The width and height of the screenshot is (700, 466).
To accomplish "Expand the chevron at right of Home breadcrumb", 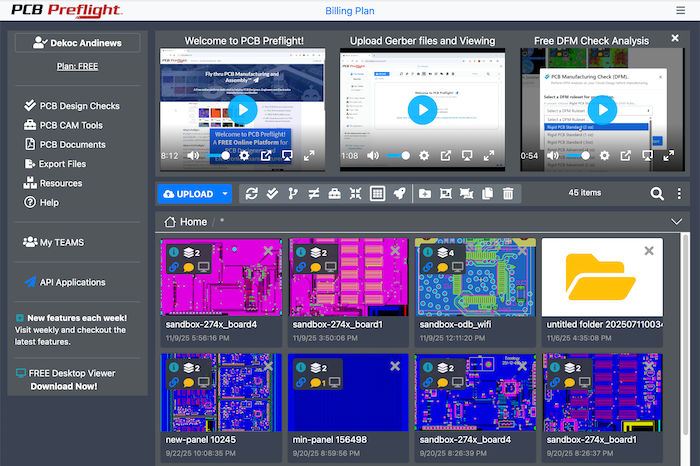I will [x=677, y=222].
